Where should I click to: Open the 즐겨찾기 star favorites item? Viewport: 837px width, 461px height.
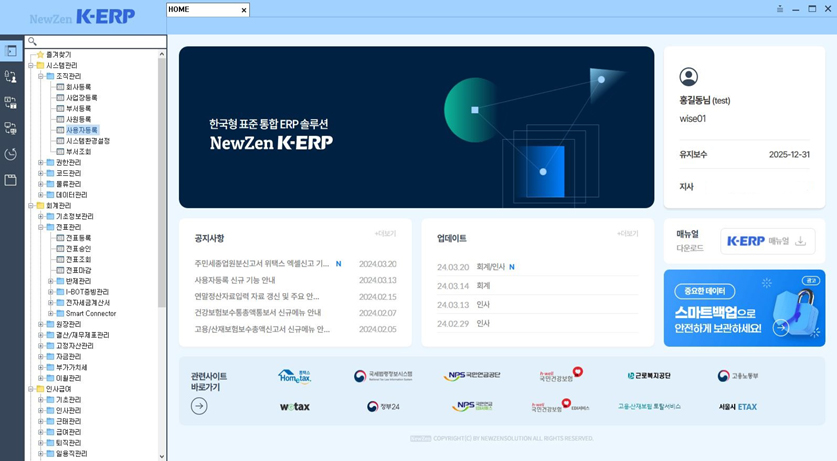(x=58, y=55)
